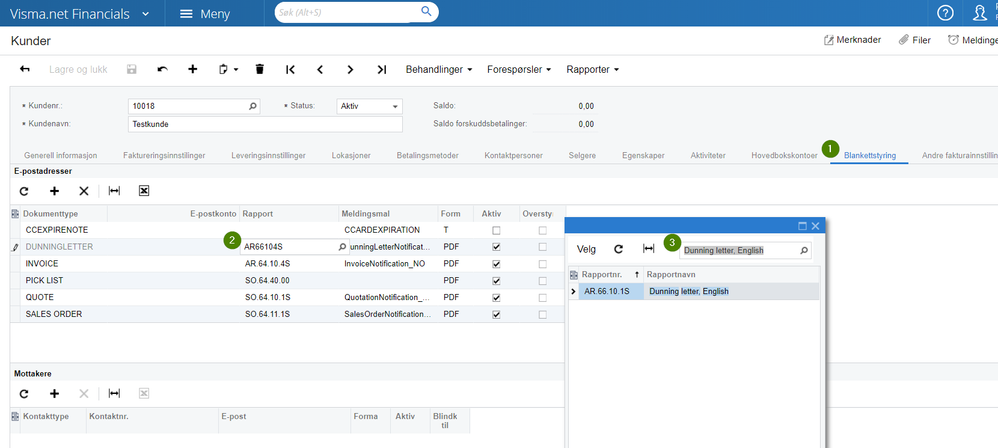Click Velg button in report lookup
998x448 pixels.
pos(586,249)
